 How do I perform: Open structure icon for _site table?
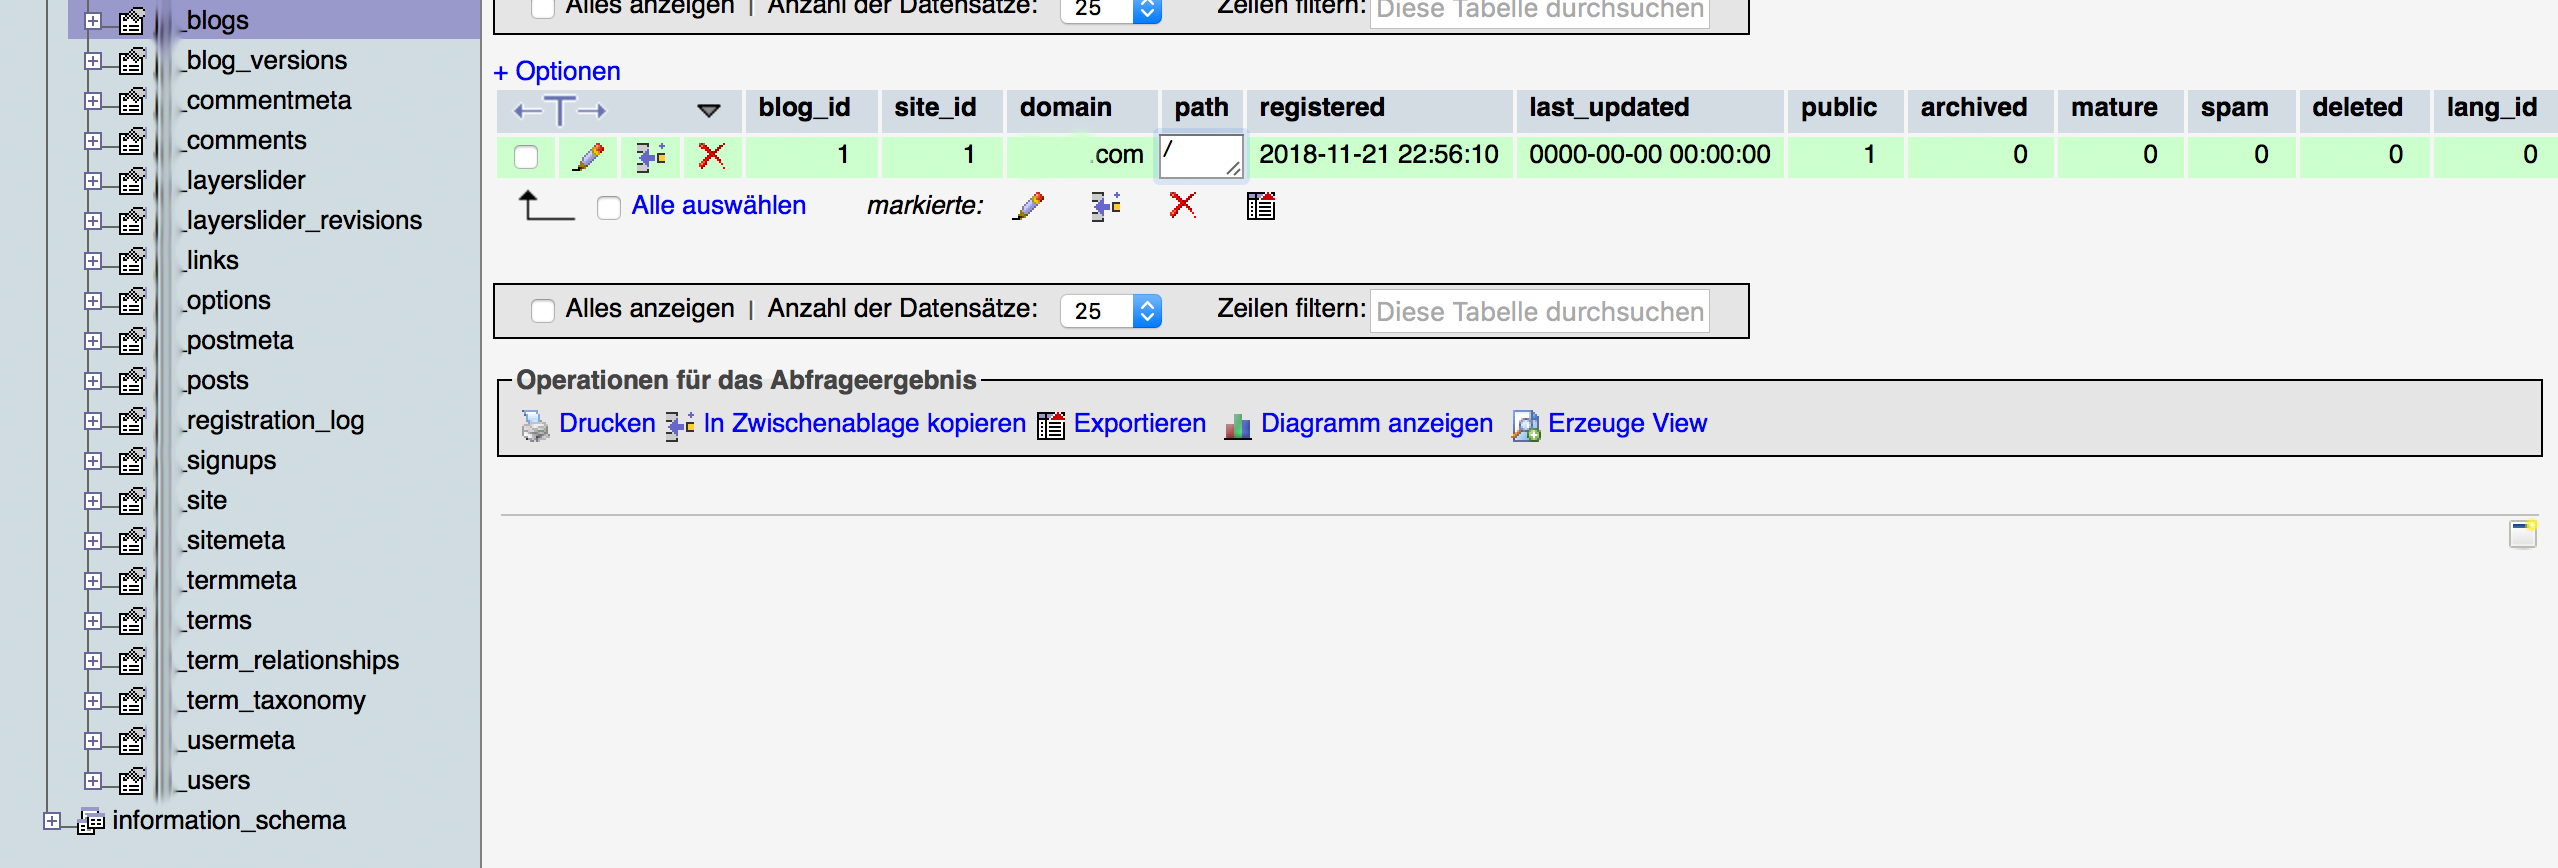[132, 501]
